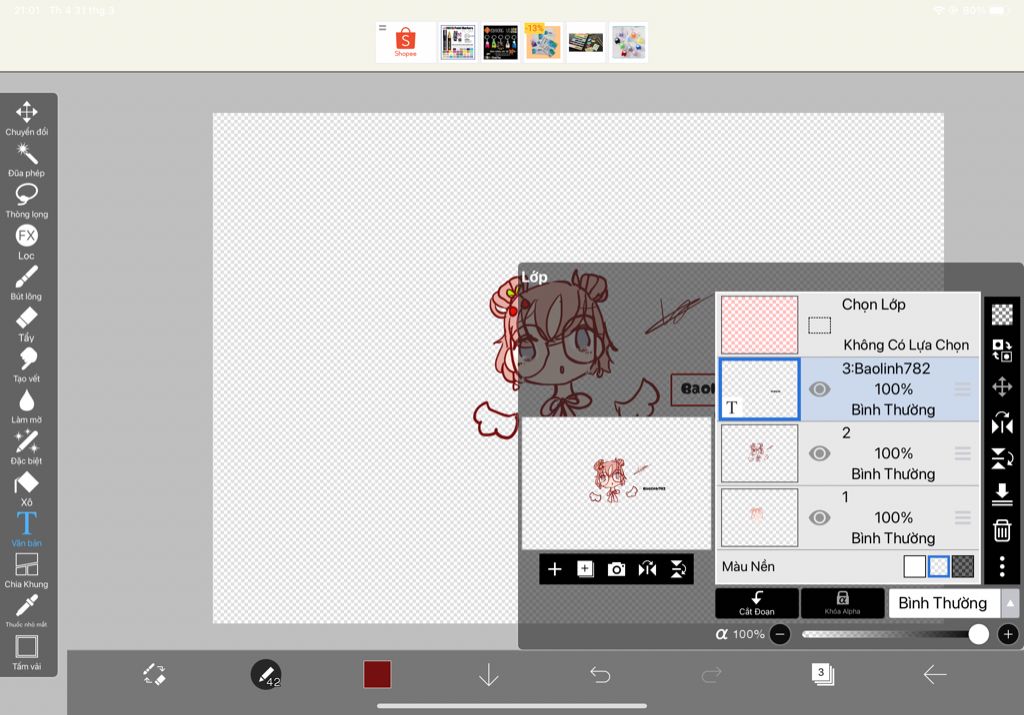Tap the back arrow in bottom bar
Viewport: 1024px width, 715px height.
[x=935, y=674]
